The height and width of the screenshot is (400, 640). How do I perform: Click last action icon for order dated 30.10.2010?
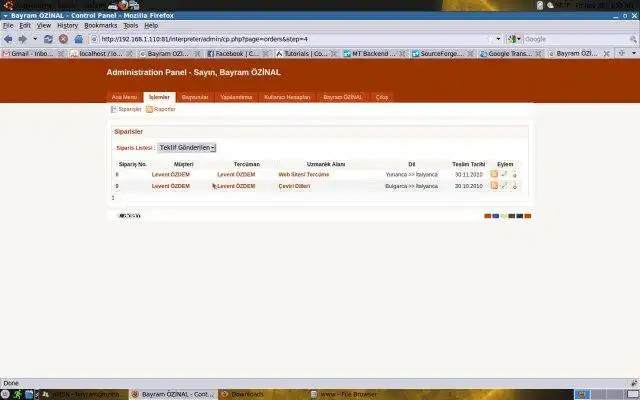[514, 187]
